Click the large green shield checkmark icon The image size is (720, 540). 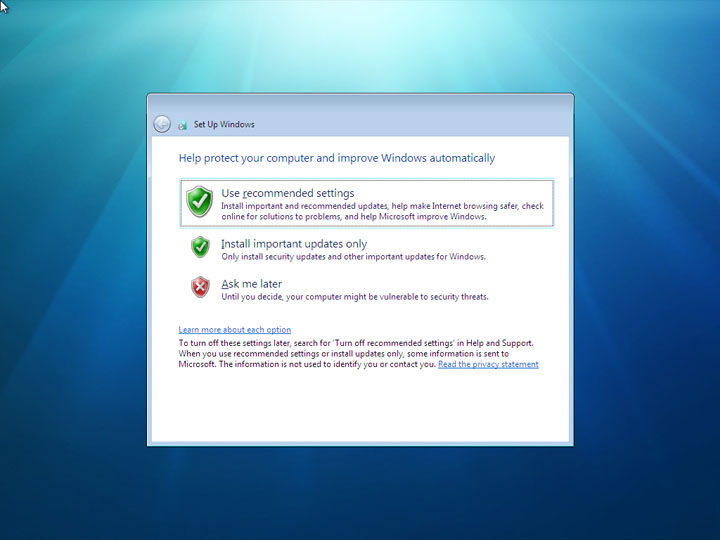pyautogui.click(x=199, y=201)
